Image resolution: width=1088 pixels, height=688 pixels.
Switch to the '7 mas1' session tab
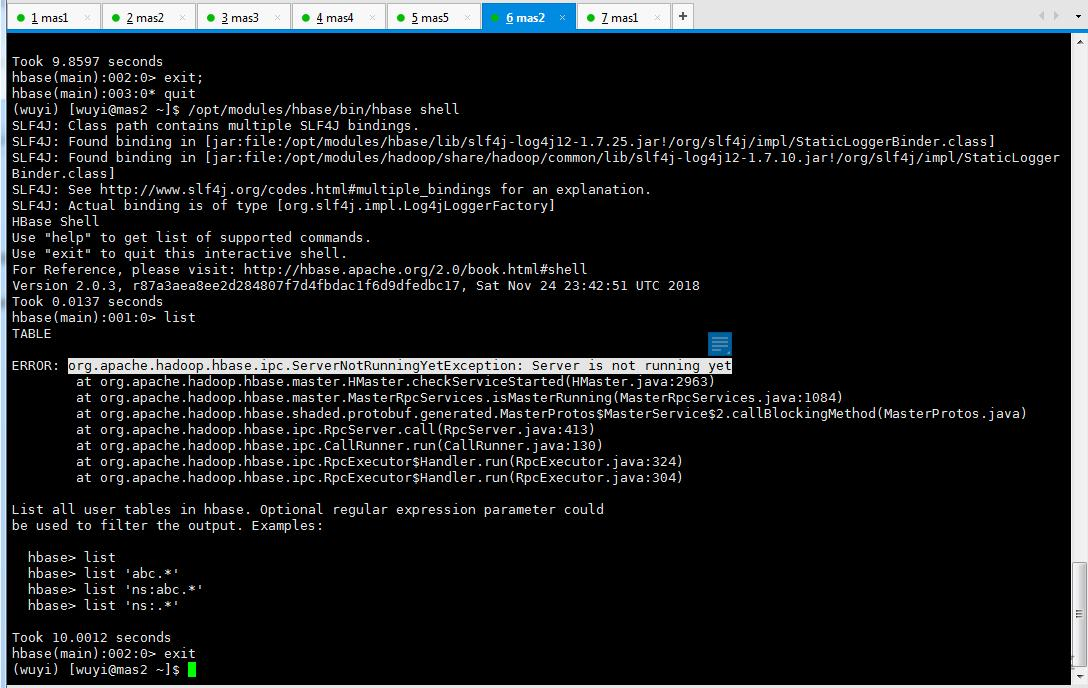pyautogui.click(x=624, y=17)
